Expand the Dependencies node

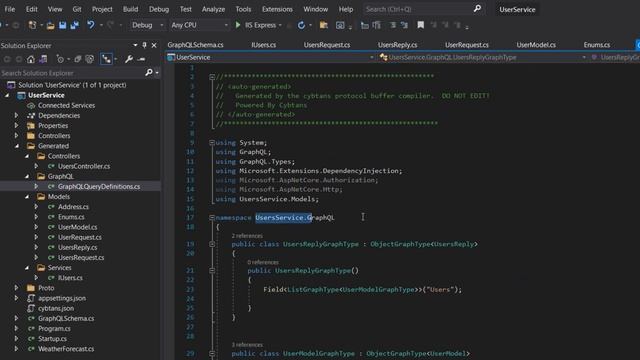click(16, 116)
